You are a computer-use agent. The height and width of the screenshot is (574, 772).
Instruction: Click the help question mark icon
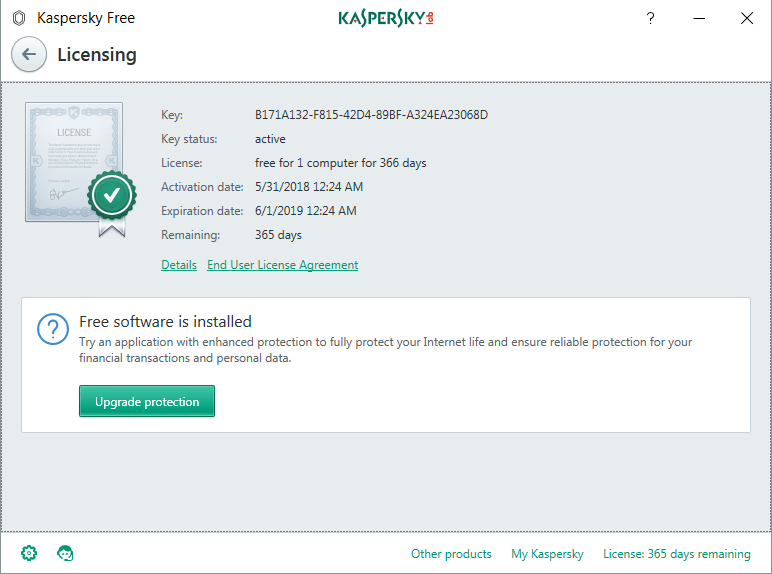[x=650, y=18]
